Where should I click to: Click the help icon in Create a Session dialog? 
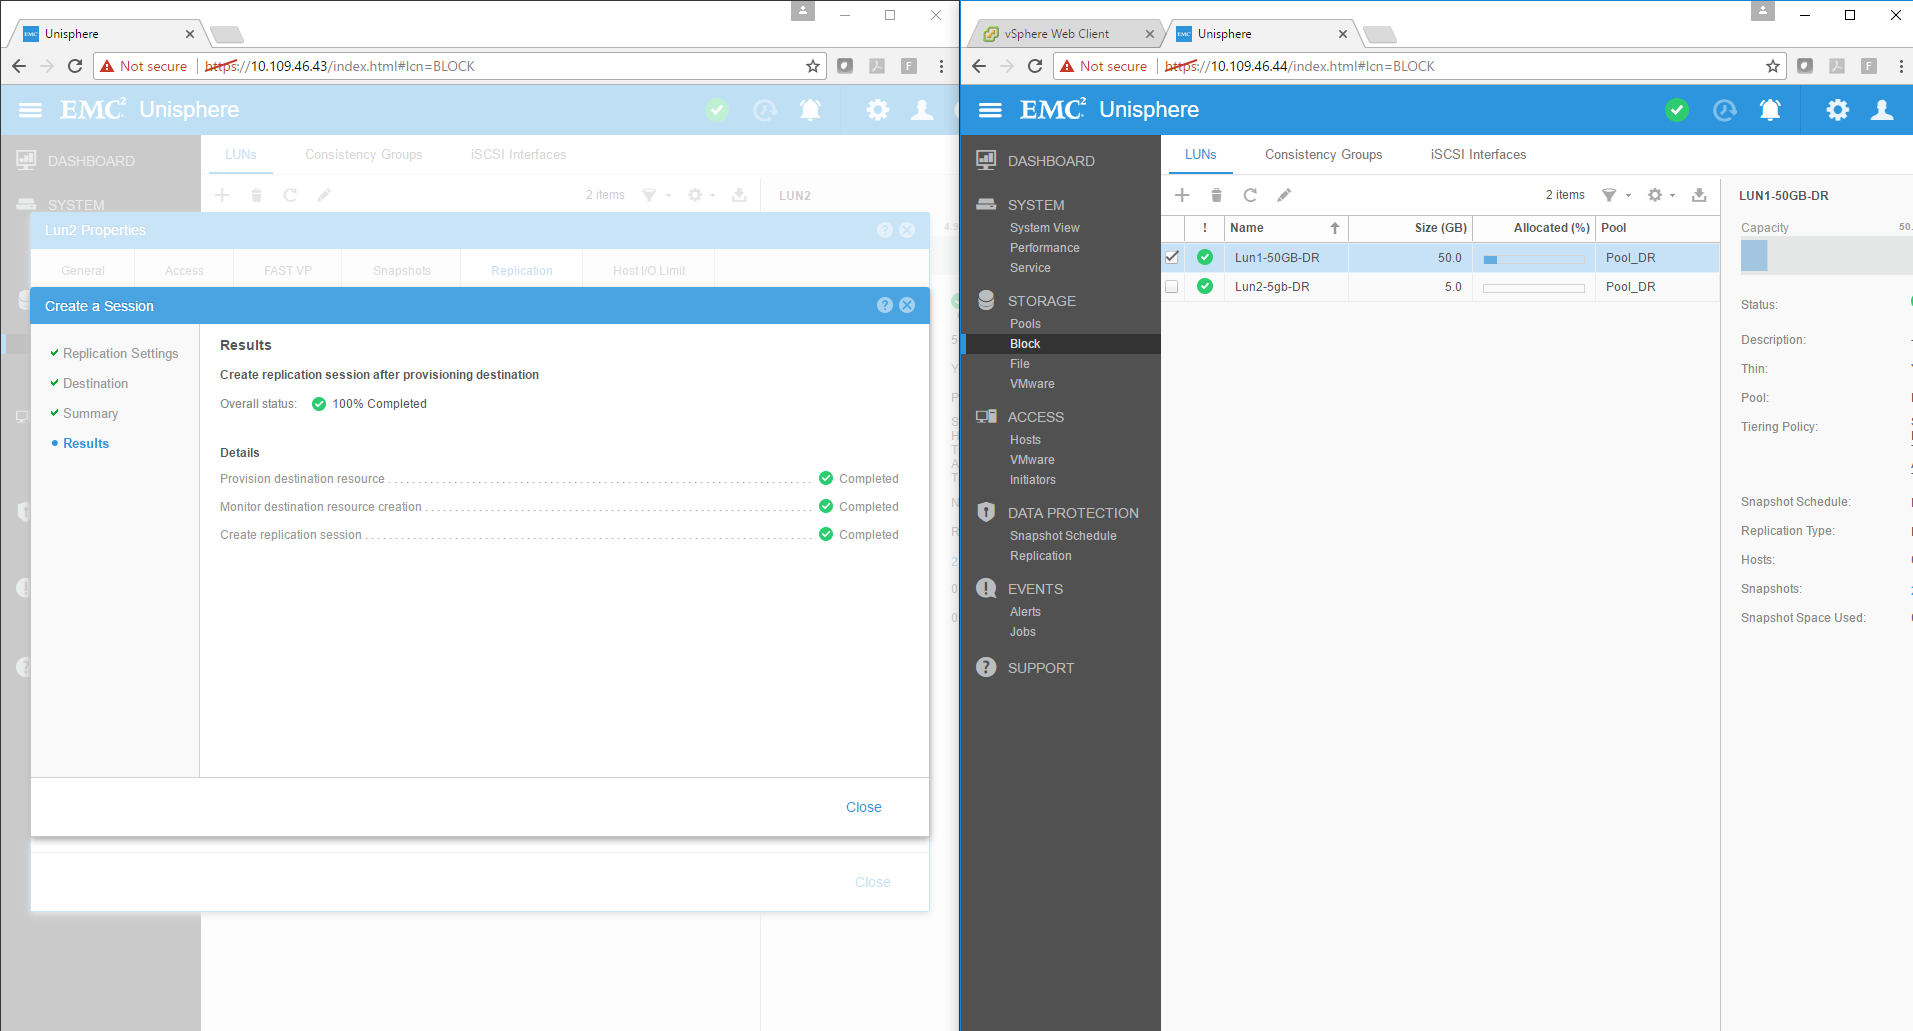885,306
